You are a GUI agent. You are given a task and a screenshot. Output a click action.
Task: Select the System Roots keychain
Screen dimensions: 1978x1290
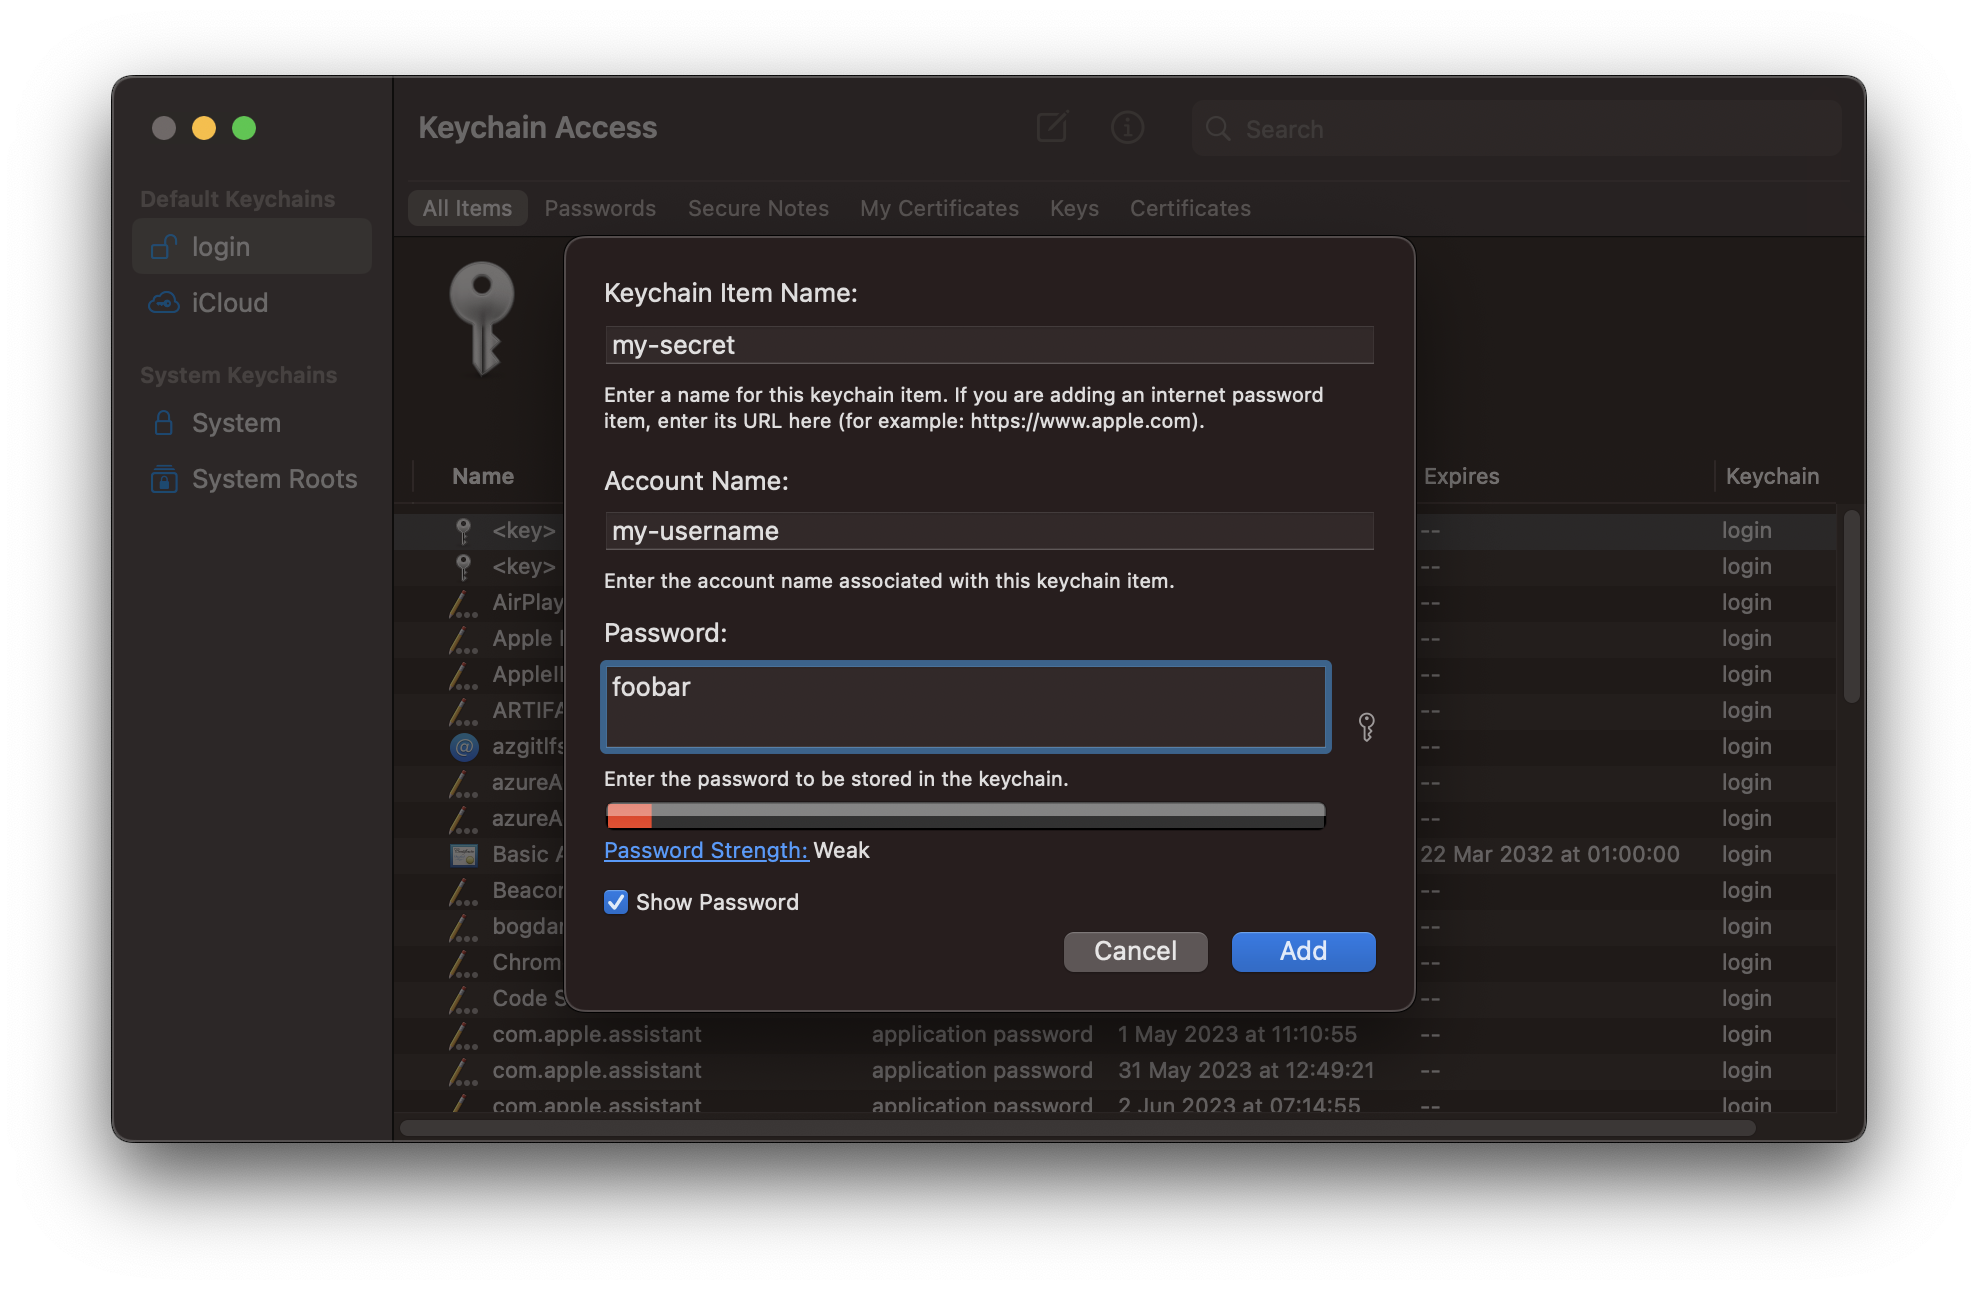[252, 479]
